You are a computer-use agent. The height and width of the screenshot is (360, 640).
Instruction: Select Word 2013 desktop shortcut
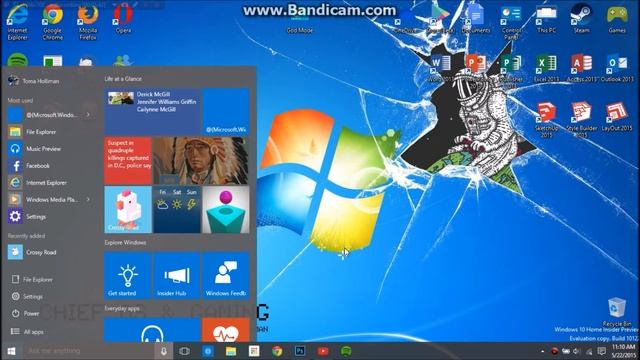click(440, 67)
